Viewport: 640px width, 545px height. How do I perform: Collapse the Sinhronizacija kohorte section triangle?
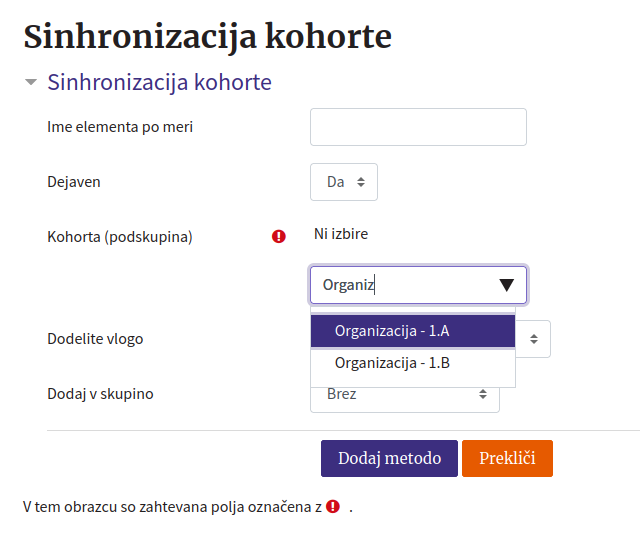click(31, 82)
